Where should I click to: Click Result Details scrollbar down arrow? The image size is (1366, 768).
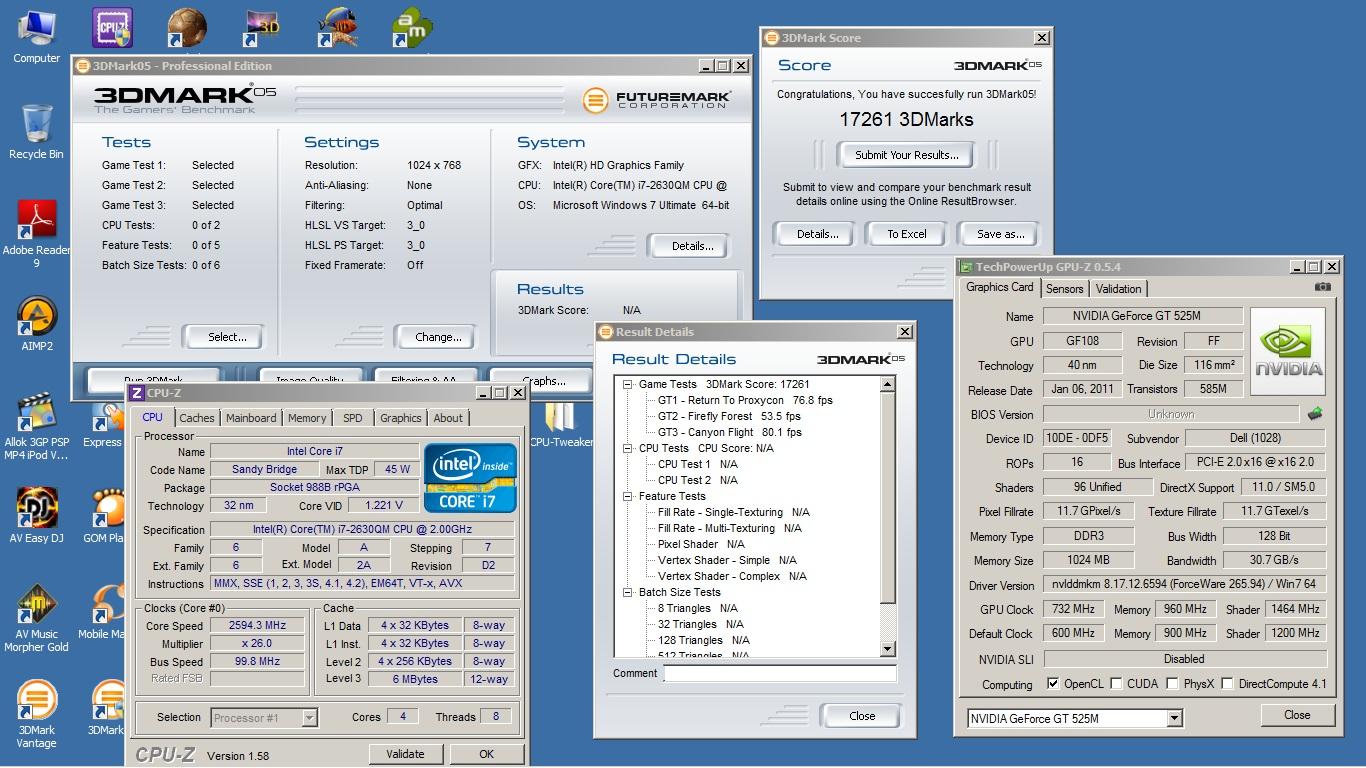887,649
